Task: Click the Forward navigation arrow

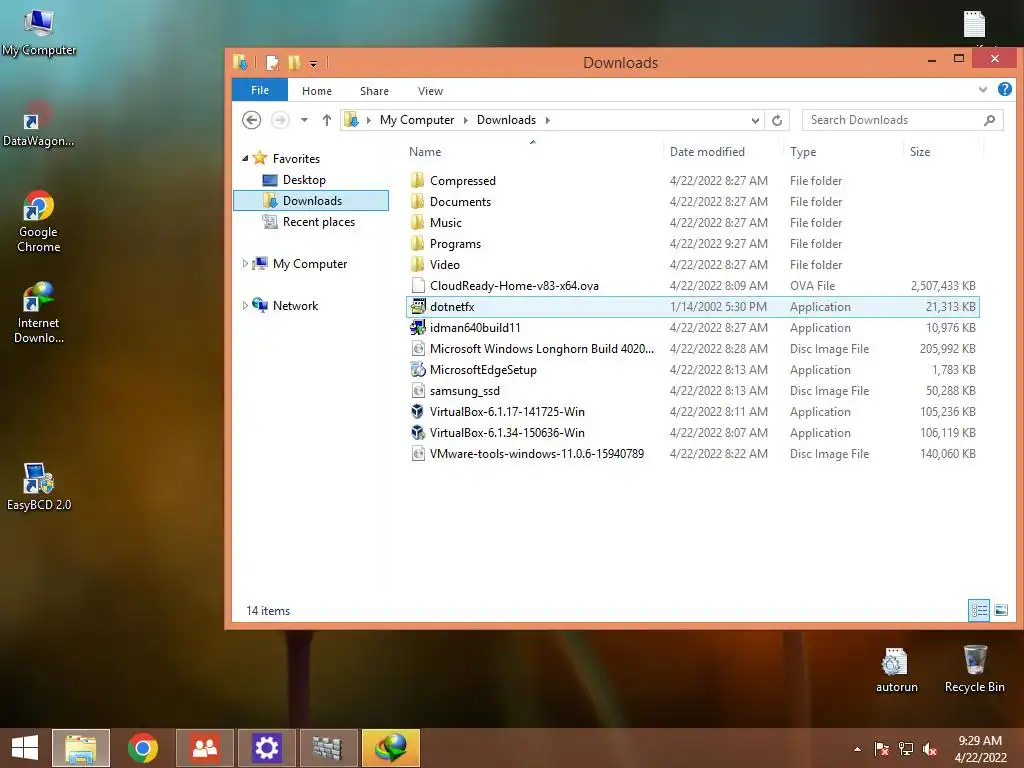Action: [280, 120]
